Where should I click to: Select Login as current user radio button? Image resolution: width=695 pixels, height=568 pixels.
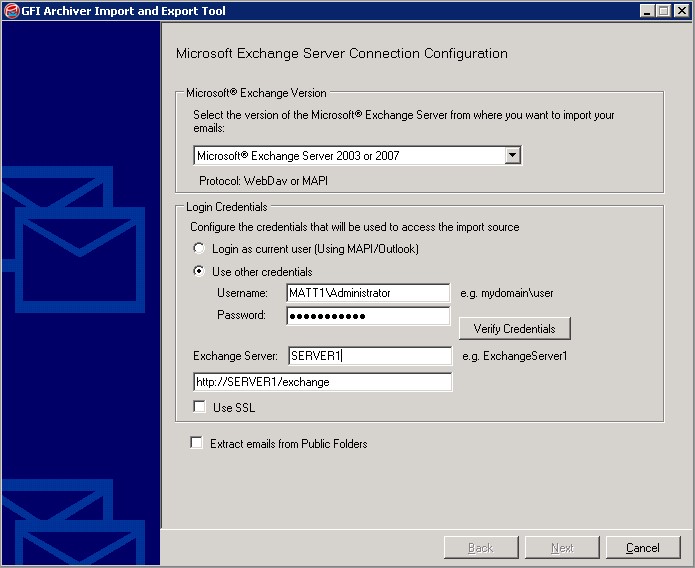199,248
